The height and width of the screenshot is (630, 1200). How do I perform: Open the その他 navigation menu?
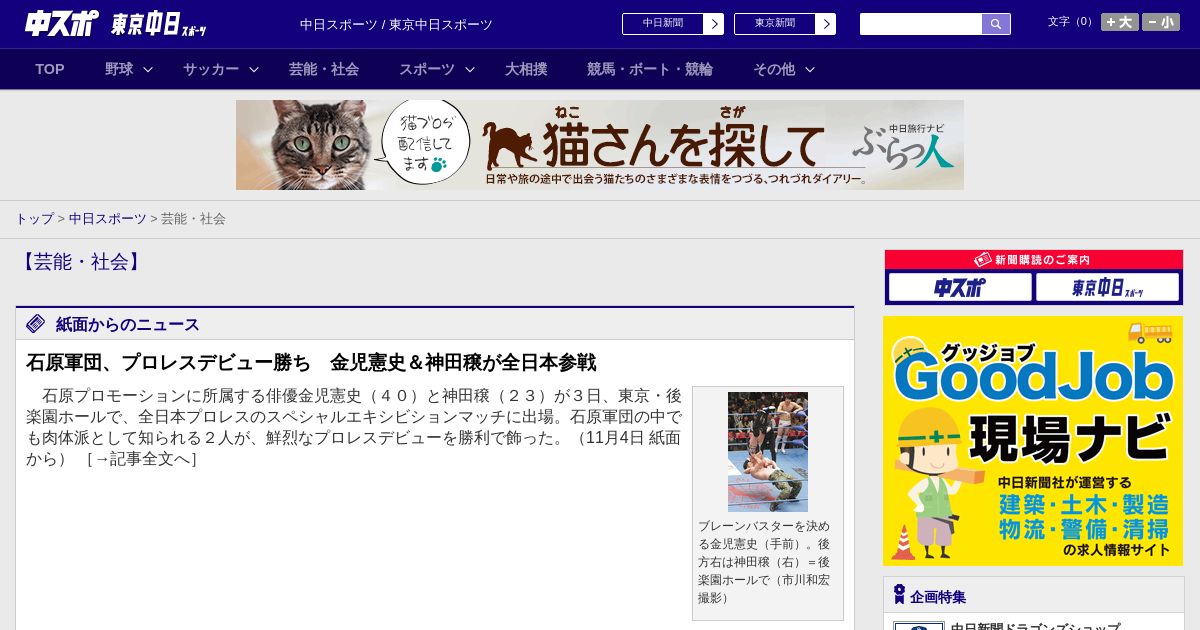point(774,69)
